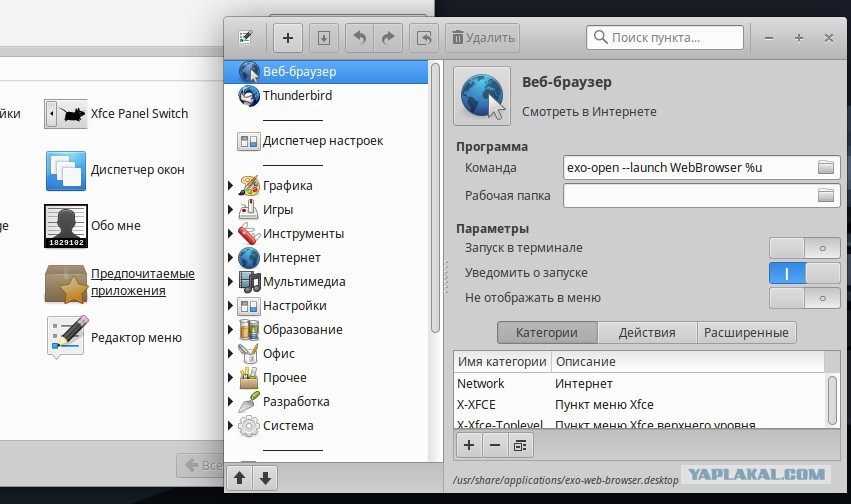Click the menu tree vertical scrollbar
This screenshot has height=504, width=851.
[x=435, y=198]
